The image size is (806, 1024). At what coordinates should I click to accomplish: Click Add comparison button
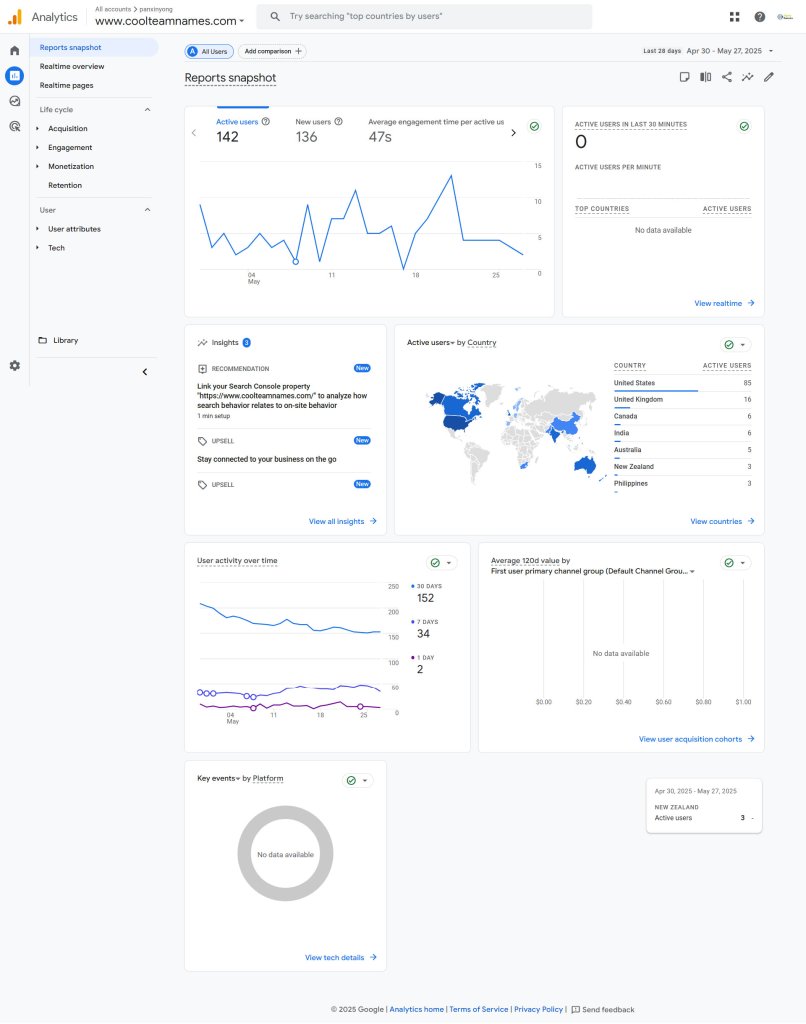click(272, 51)
